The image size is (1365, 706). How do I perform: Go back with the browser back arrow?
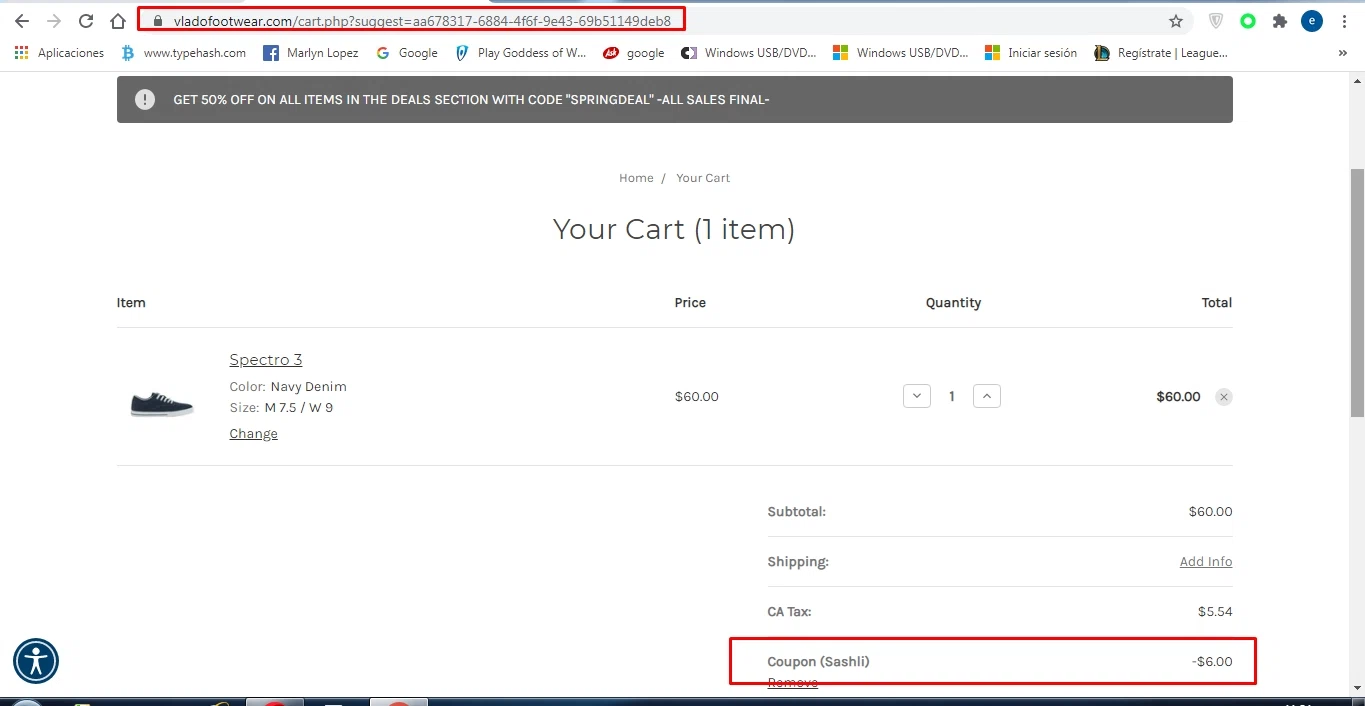click(22, 21)
